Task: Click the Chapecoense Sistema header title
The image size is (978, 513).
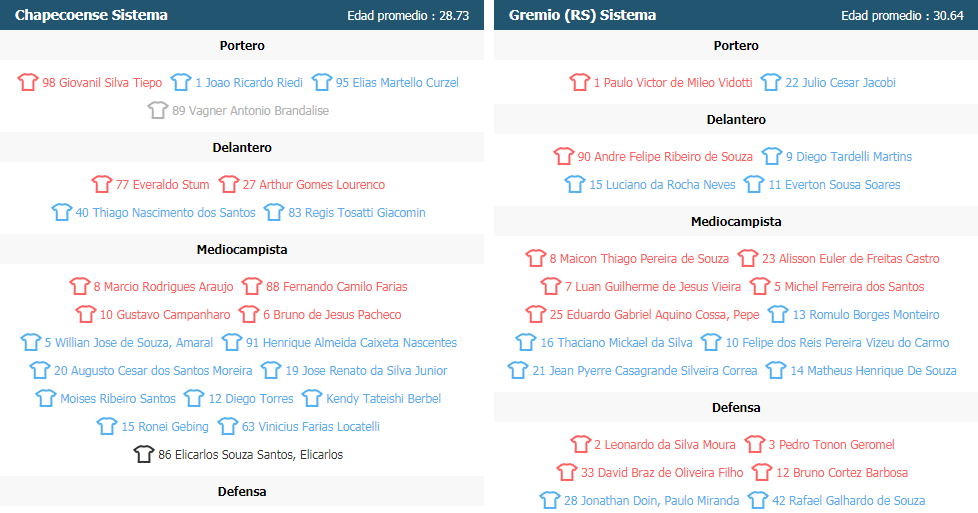Action: (91, 15)
